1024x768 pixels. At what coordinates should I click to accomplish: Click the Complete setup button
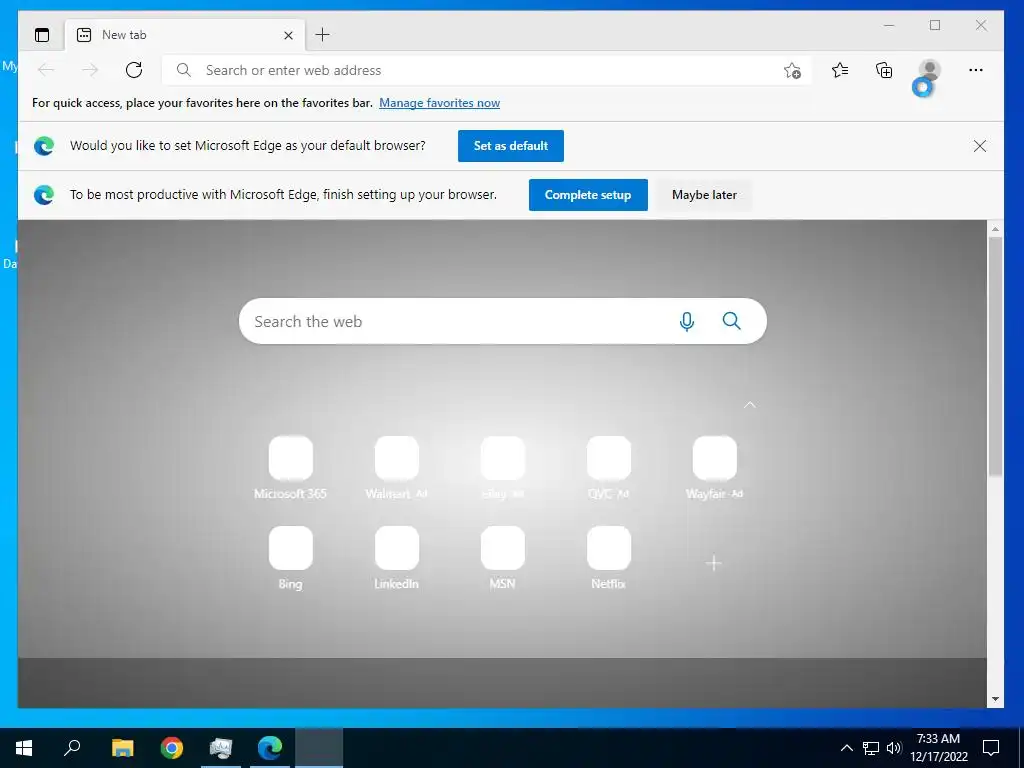588,195
